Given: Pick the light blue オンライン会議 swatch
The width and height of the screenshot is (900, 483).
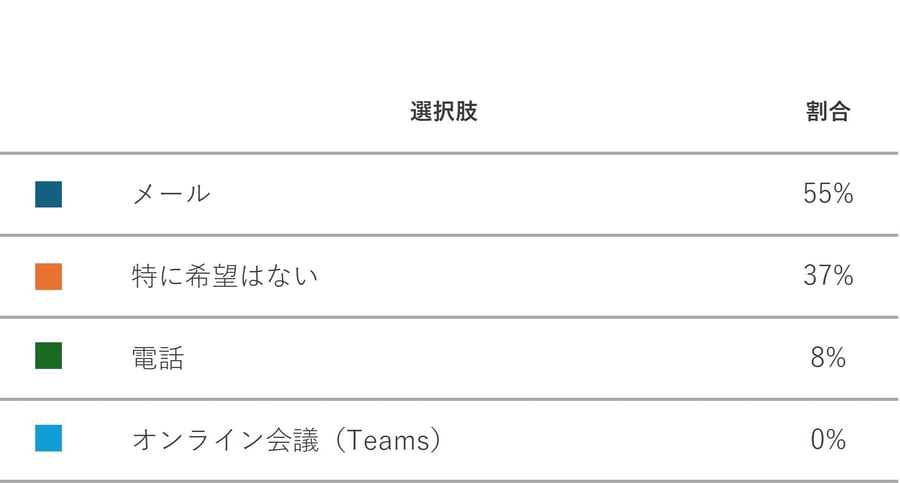Looking at the screenshot, I should [x=48, y=438].
